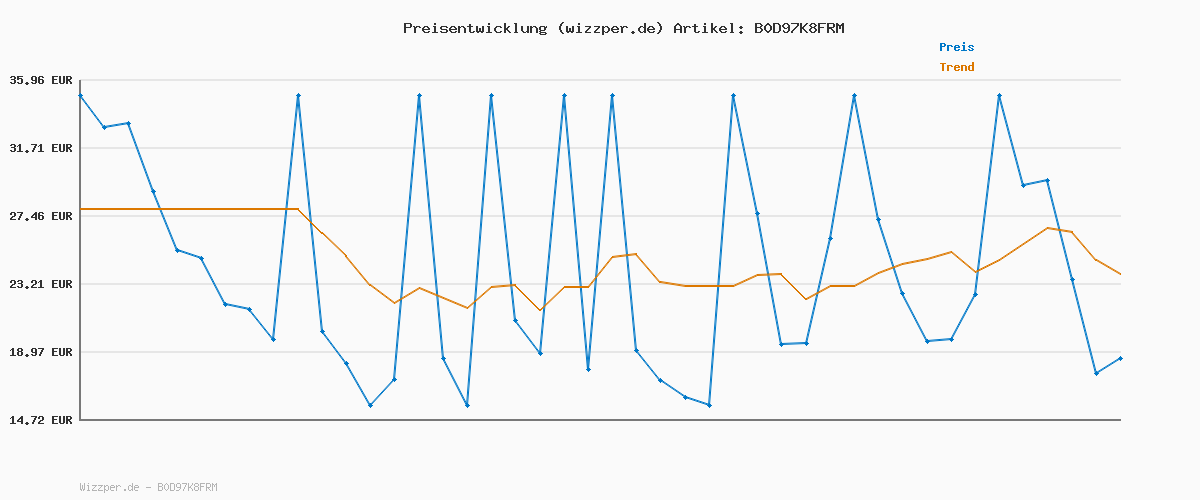Click the 35.96 EUR axis label
Screen dimensions: 1200x500
[40, 80]
